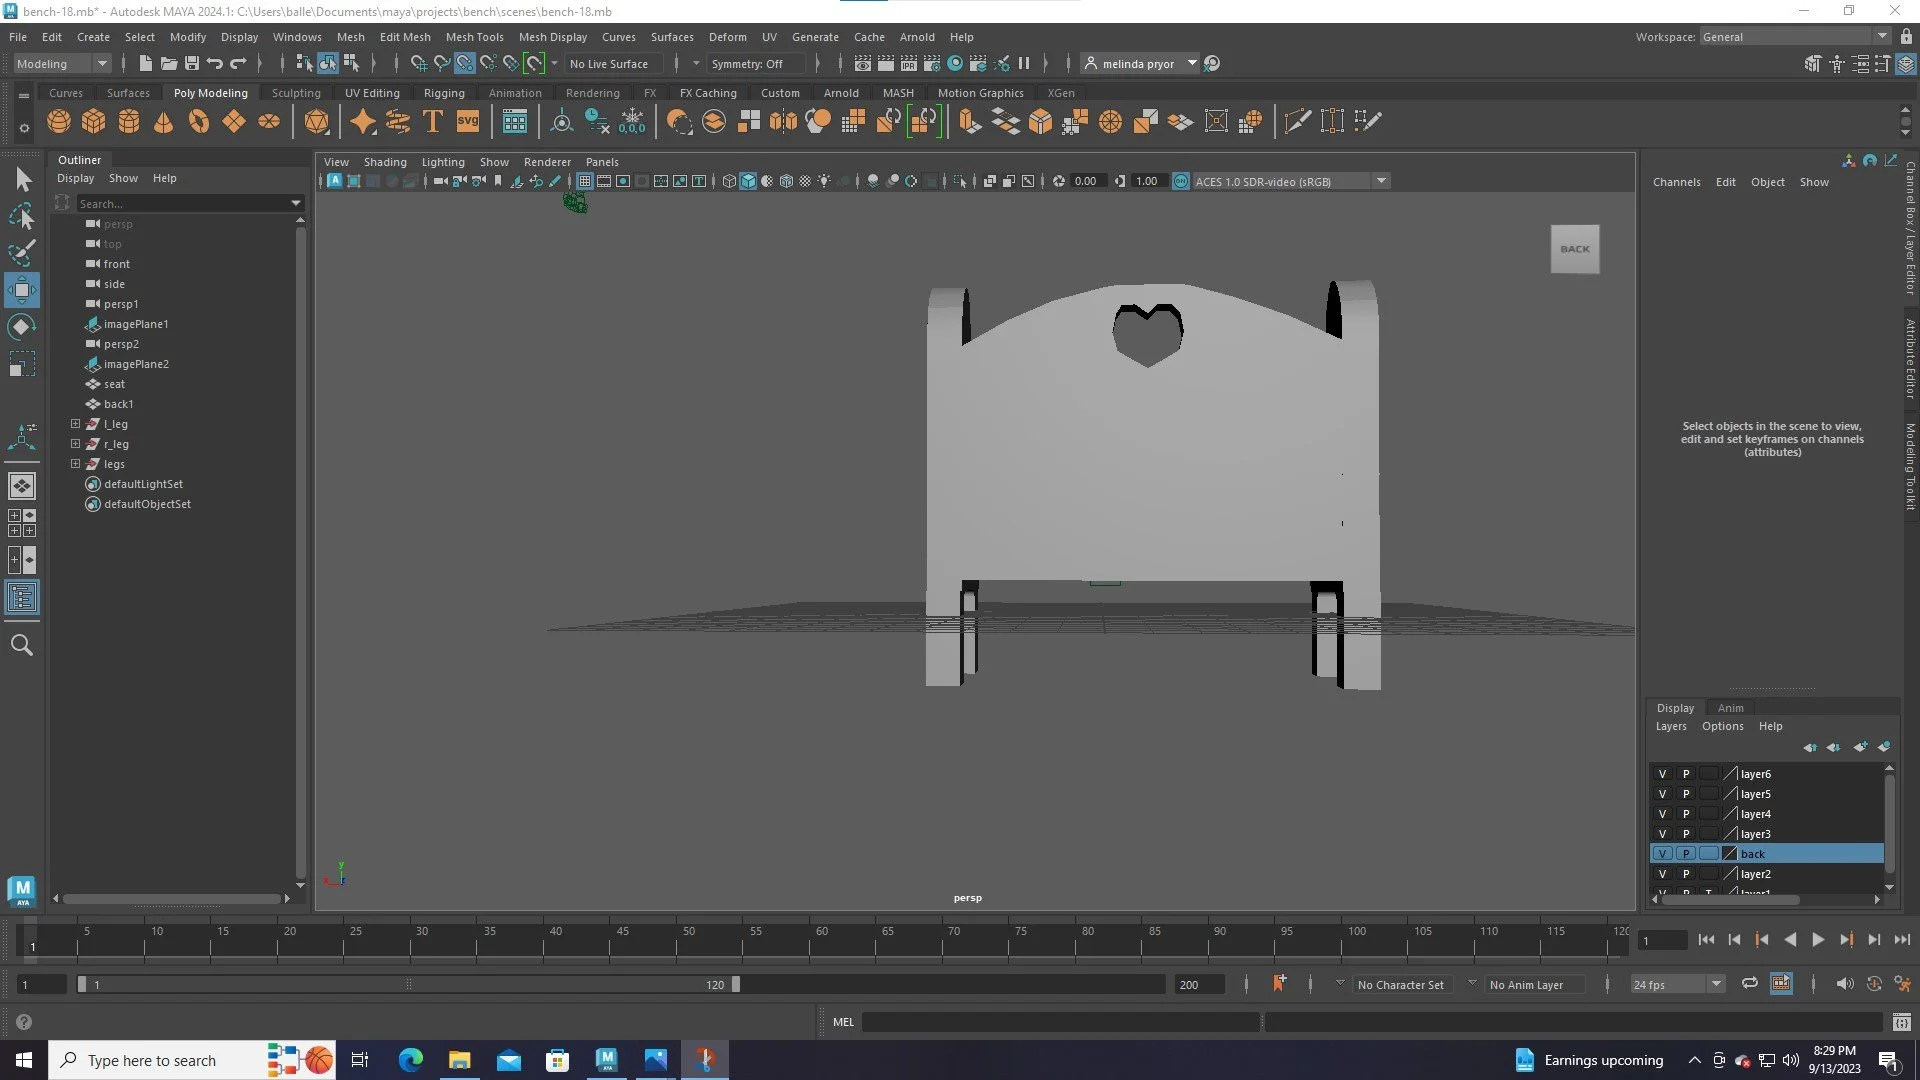Image resolution: width=1920 pixels, height=1080 pixels.
Task: Click the BACK view cube face
Action: 1575,249
